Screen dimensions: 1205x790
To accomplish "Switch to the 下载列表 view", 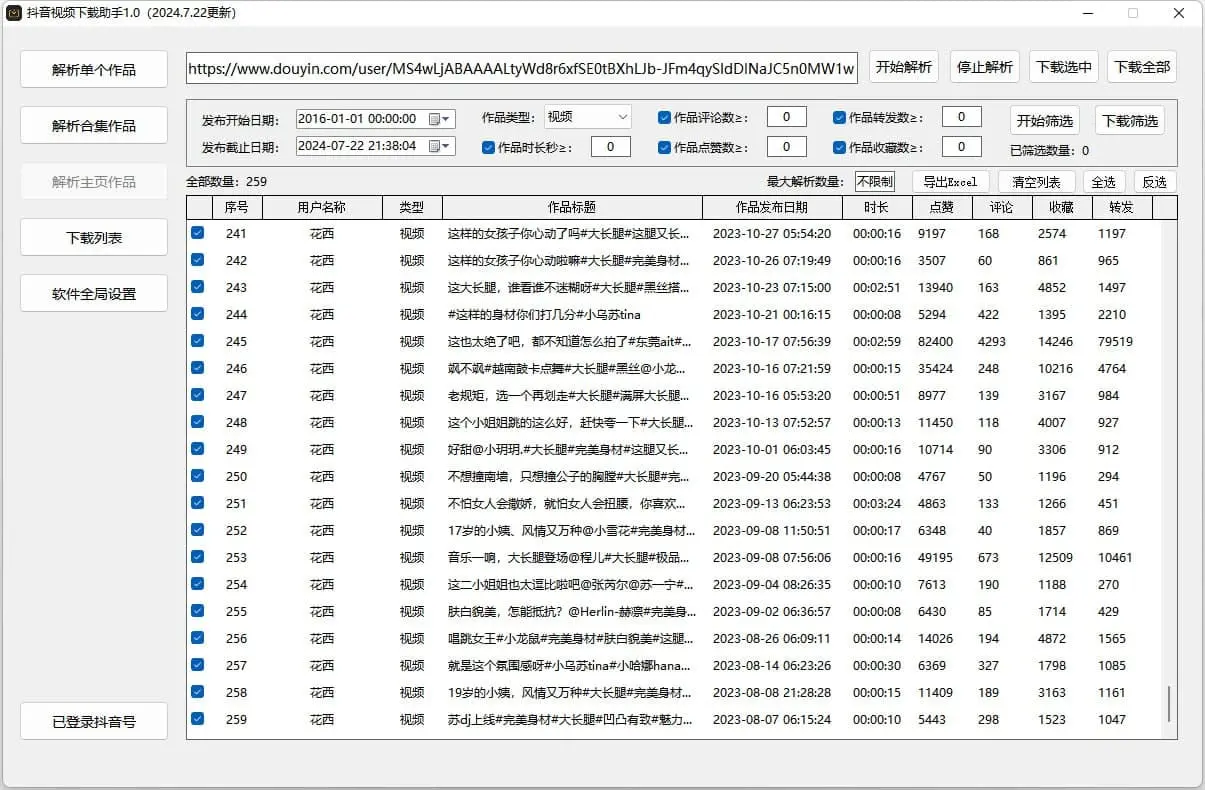I will tap(93, 237).
